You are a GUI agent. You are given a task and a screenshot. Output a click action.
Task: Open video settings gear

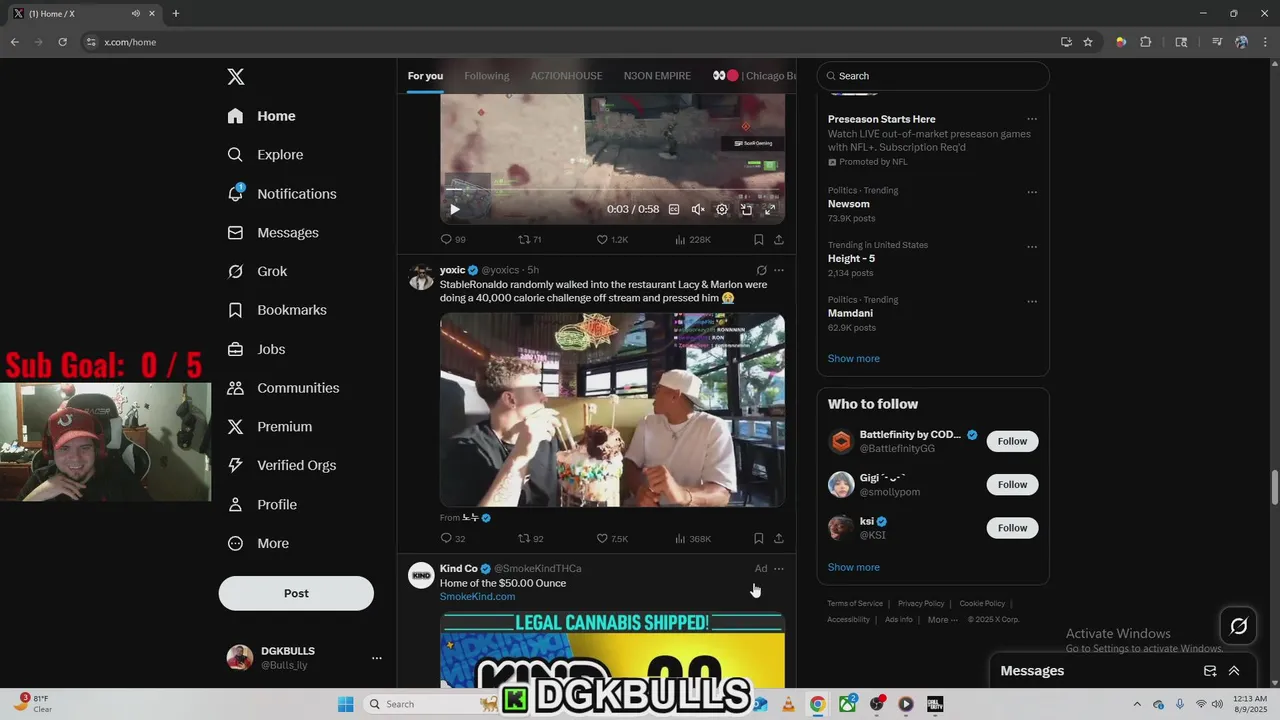pos(722,209)
